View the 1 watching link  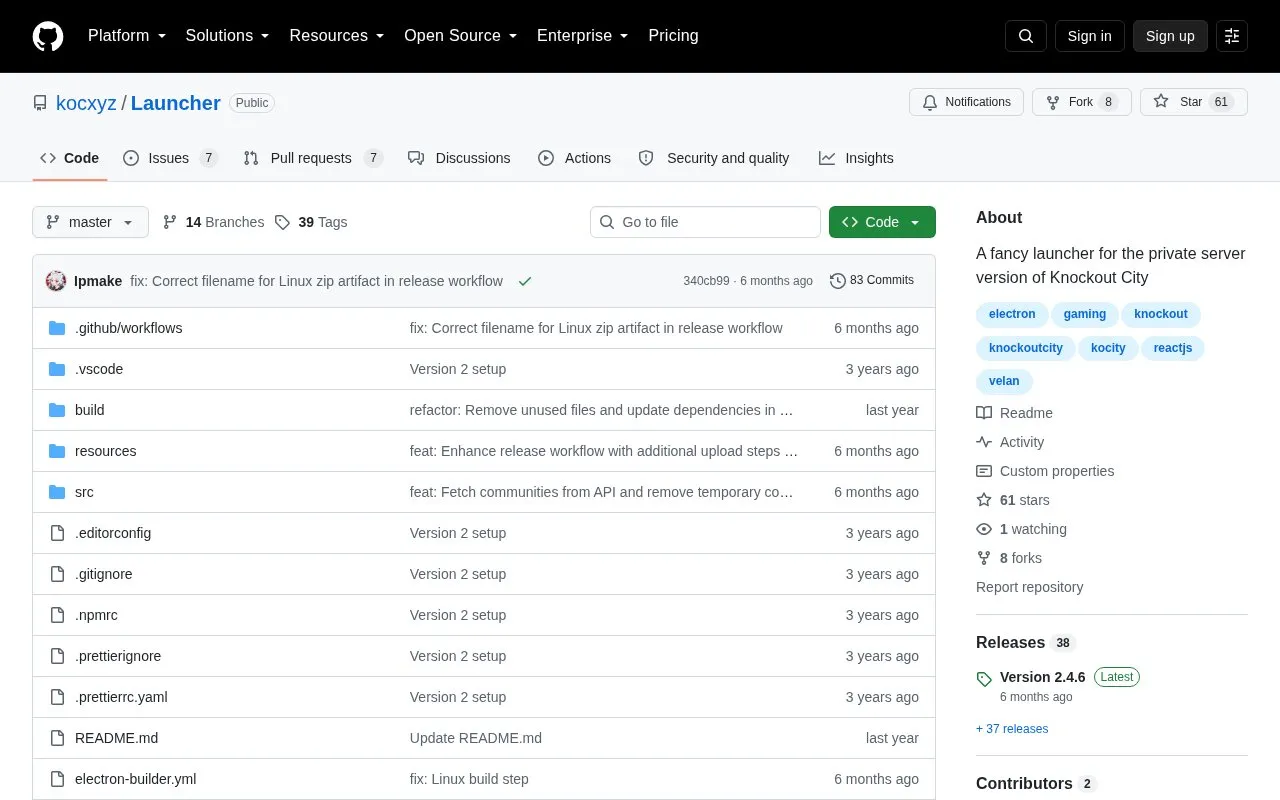click(1022, 529)
